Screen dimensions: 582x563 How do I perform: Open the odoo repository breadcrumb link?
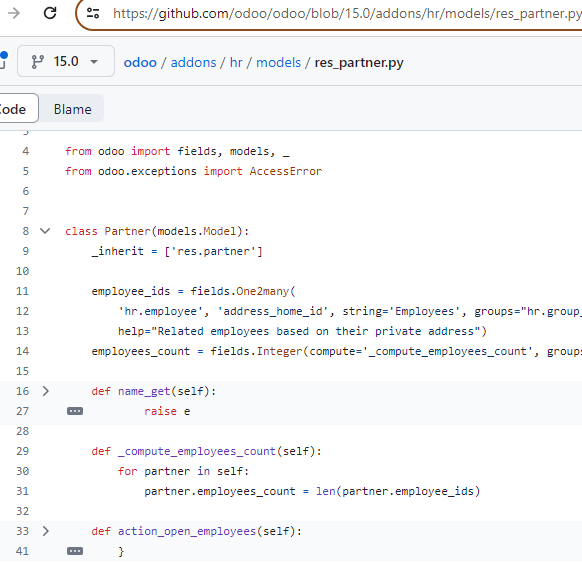click(x=140, y=62)
